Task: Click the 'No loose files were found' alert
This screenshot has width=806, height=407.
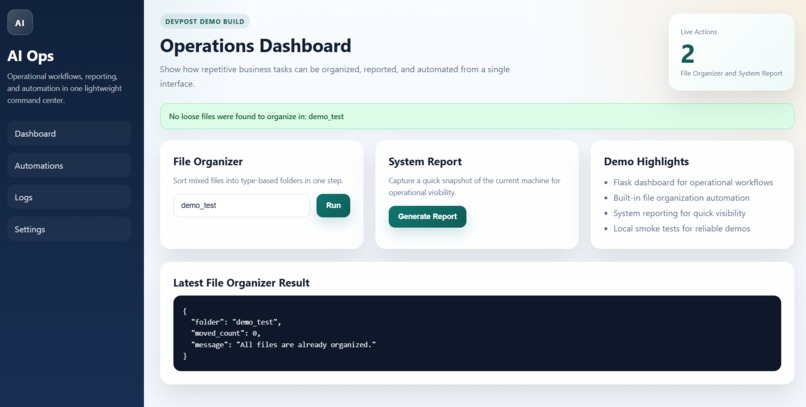Action: point(477,116)
